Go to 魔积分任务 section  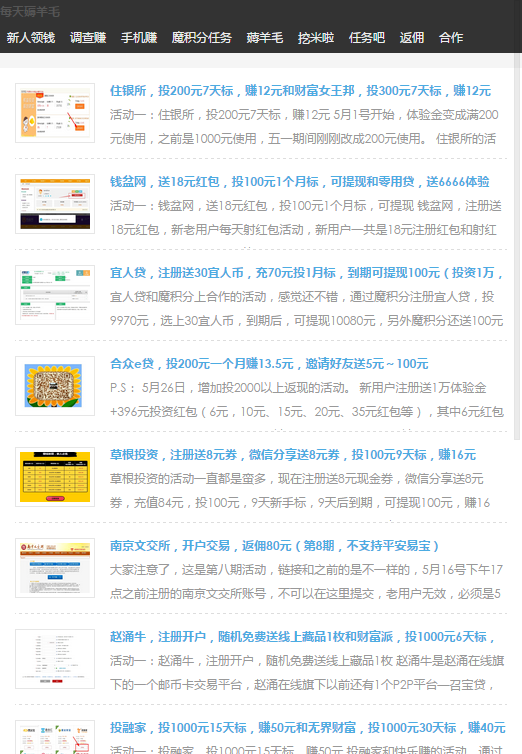[202, 38]
